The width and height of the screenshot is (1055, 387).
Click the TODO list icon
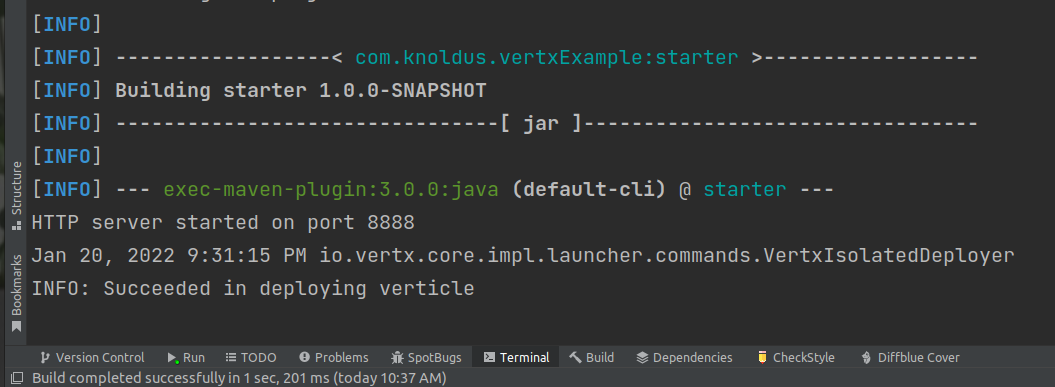tap(231, 357)
